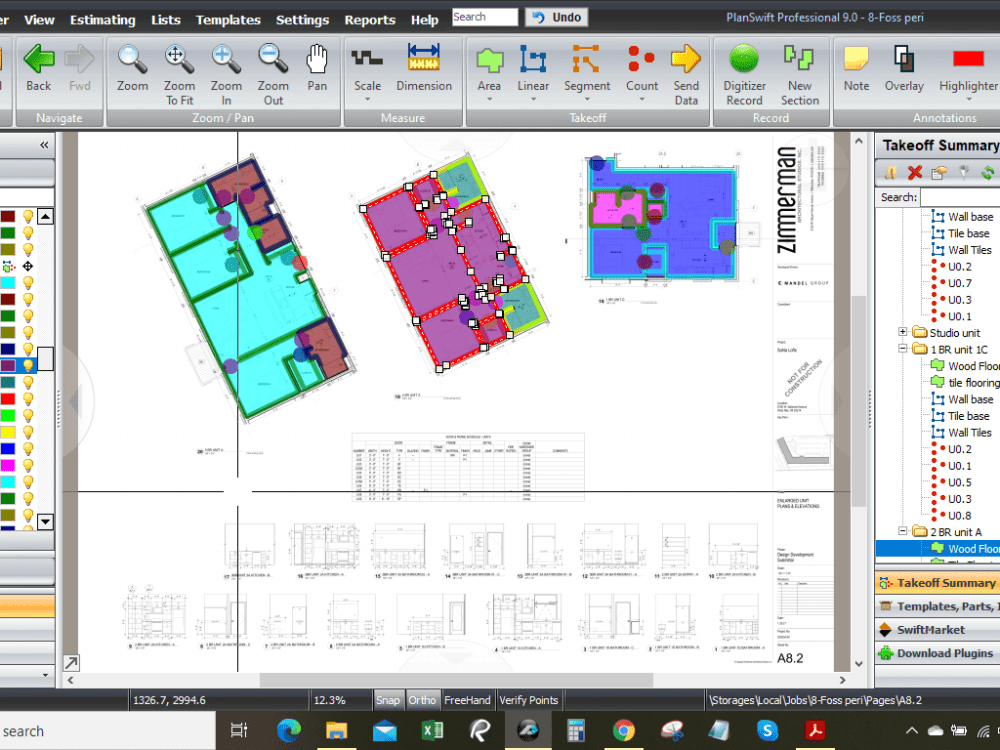Collapse left panel with double chevron
1000x750 pixels.
[44, 145]
